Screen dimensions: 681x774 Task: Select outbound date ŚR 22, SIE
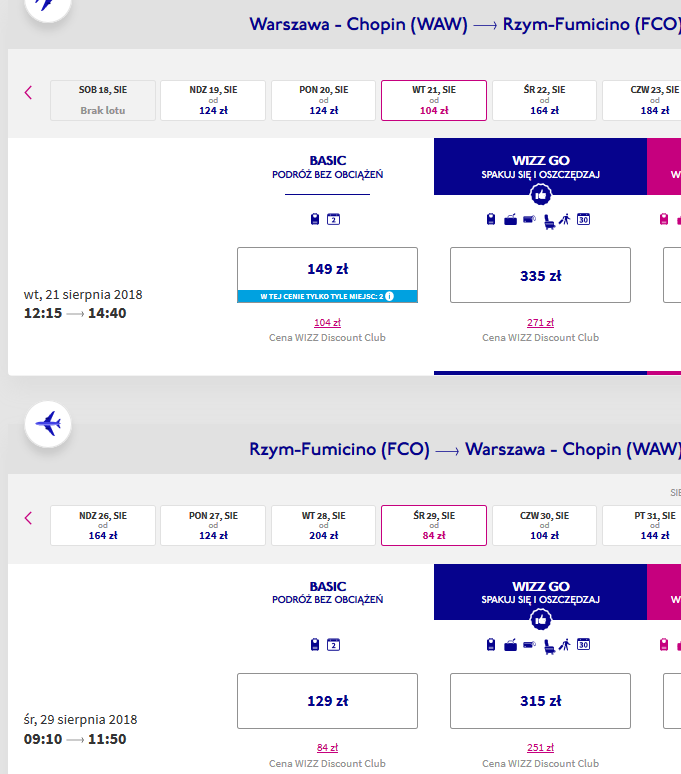[544, 100]
